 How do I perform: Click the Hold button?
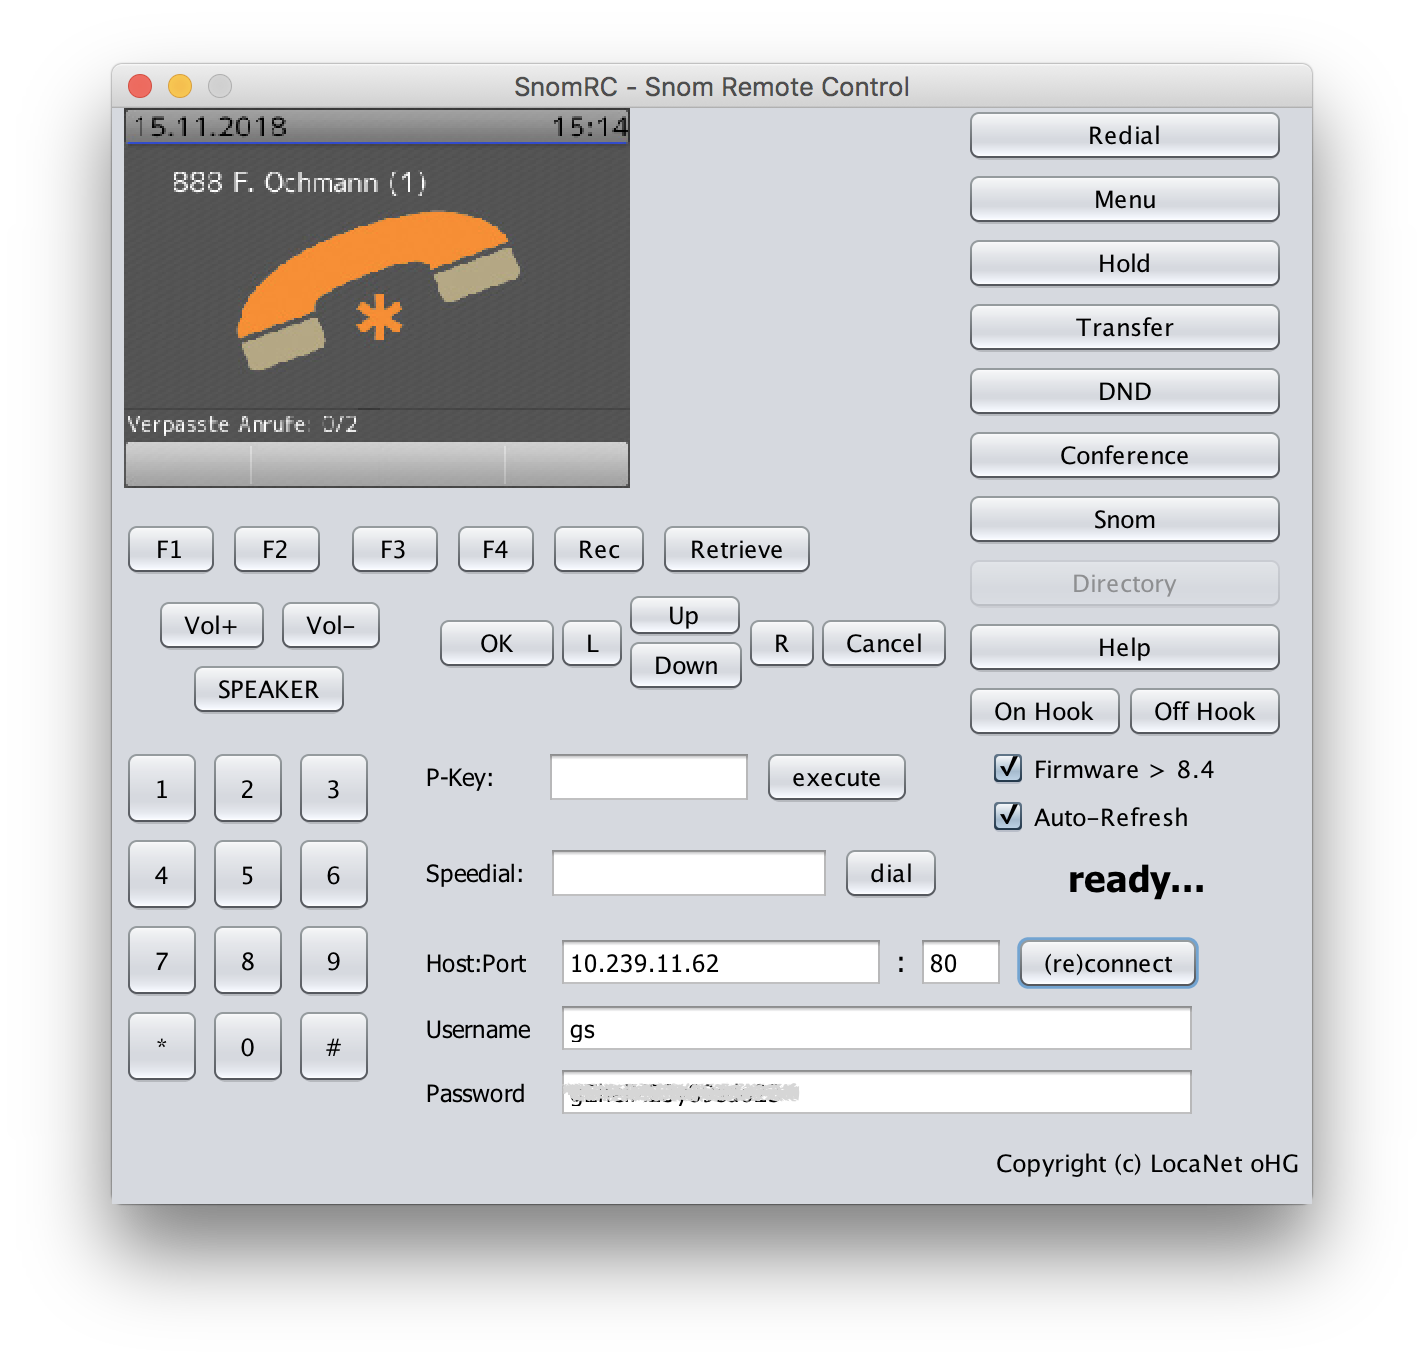(1124, 264)
